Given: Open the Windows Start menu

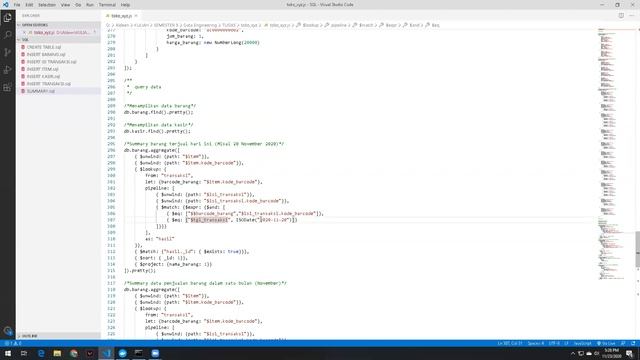Looking at the screenshot, I should [x=8, y=353].
